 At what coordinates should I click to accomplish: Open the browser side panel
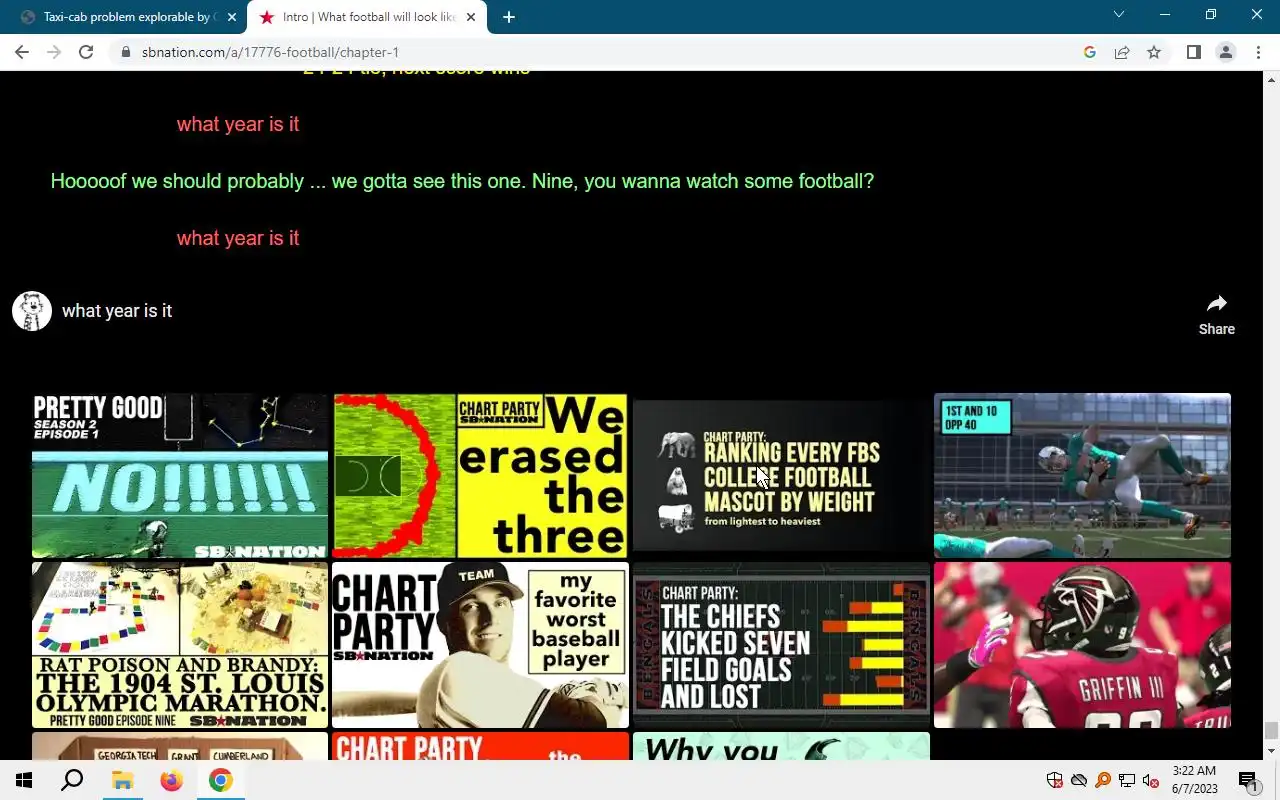[1193, 52]
